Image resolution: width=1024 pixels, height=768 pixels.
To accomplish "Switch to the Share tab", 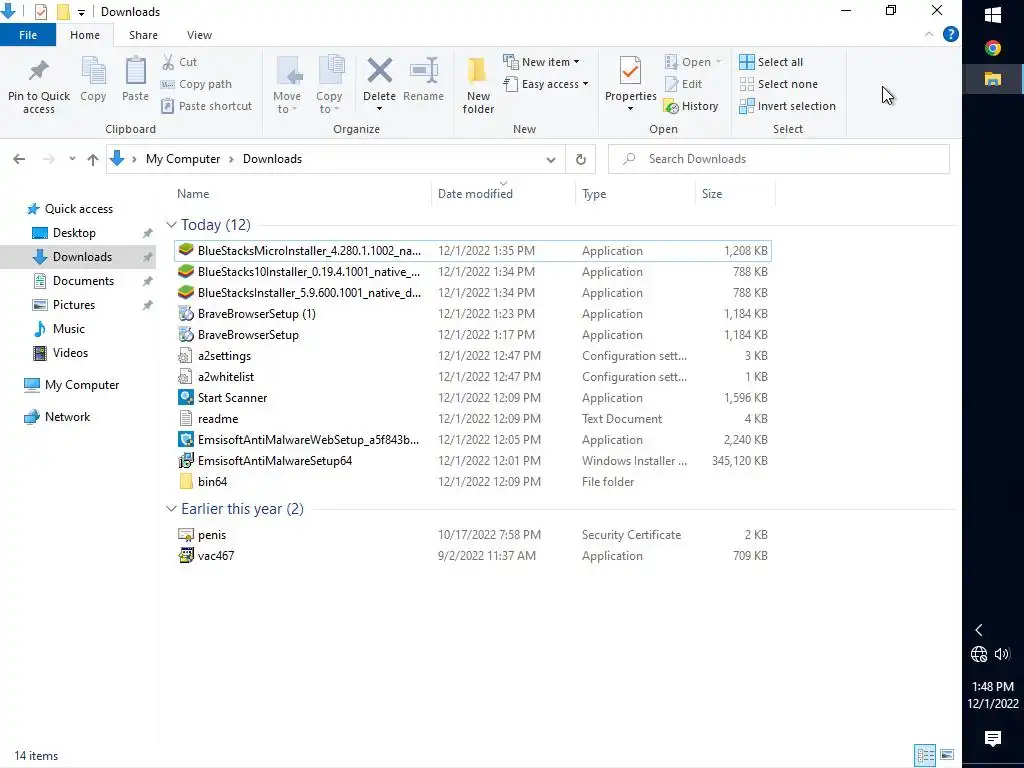I will [143, 35].
